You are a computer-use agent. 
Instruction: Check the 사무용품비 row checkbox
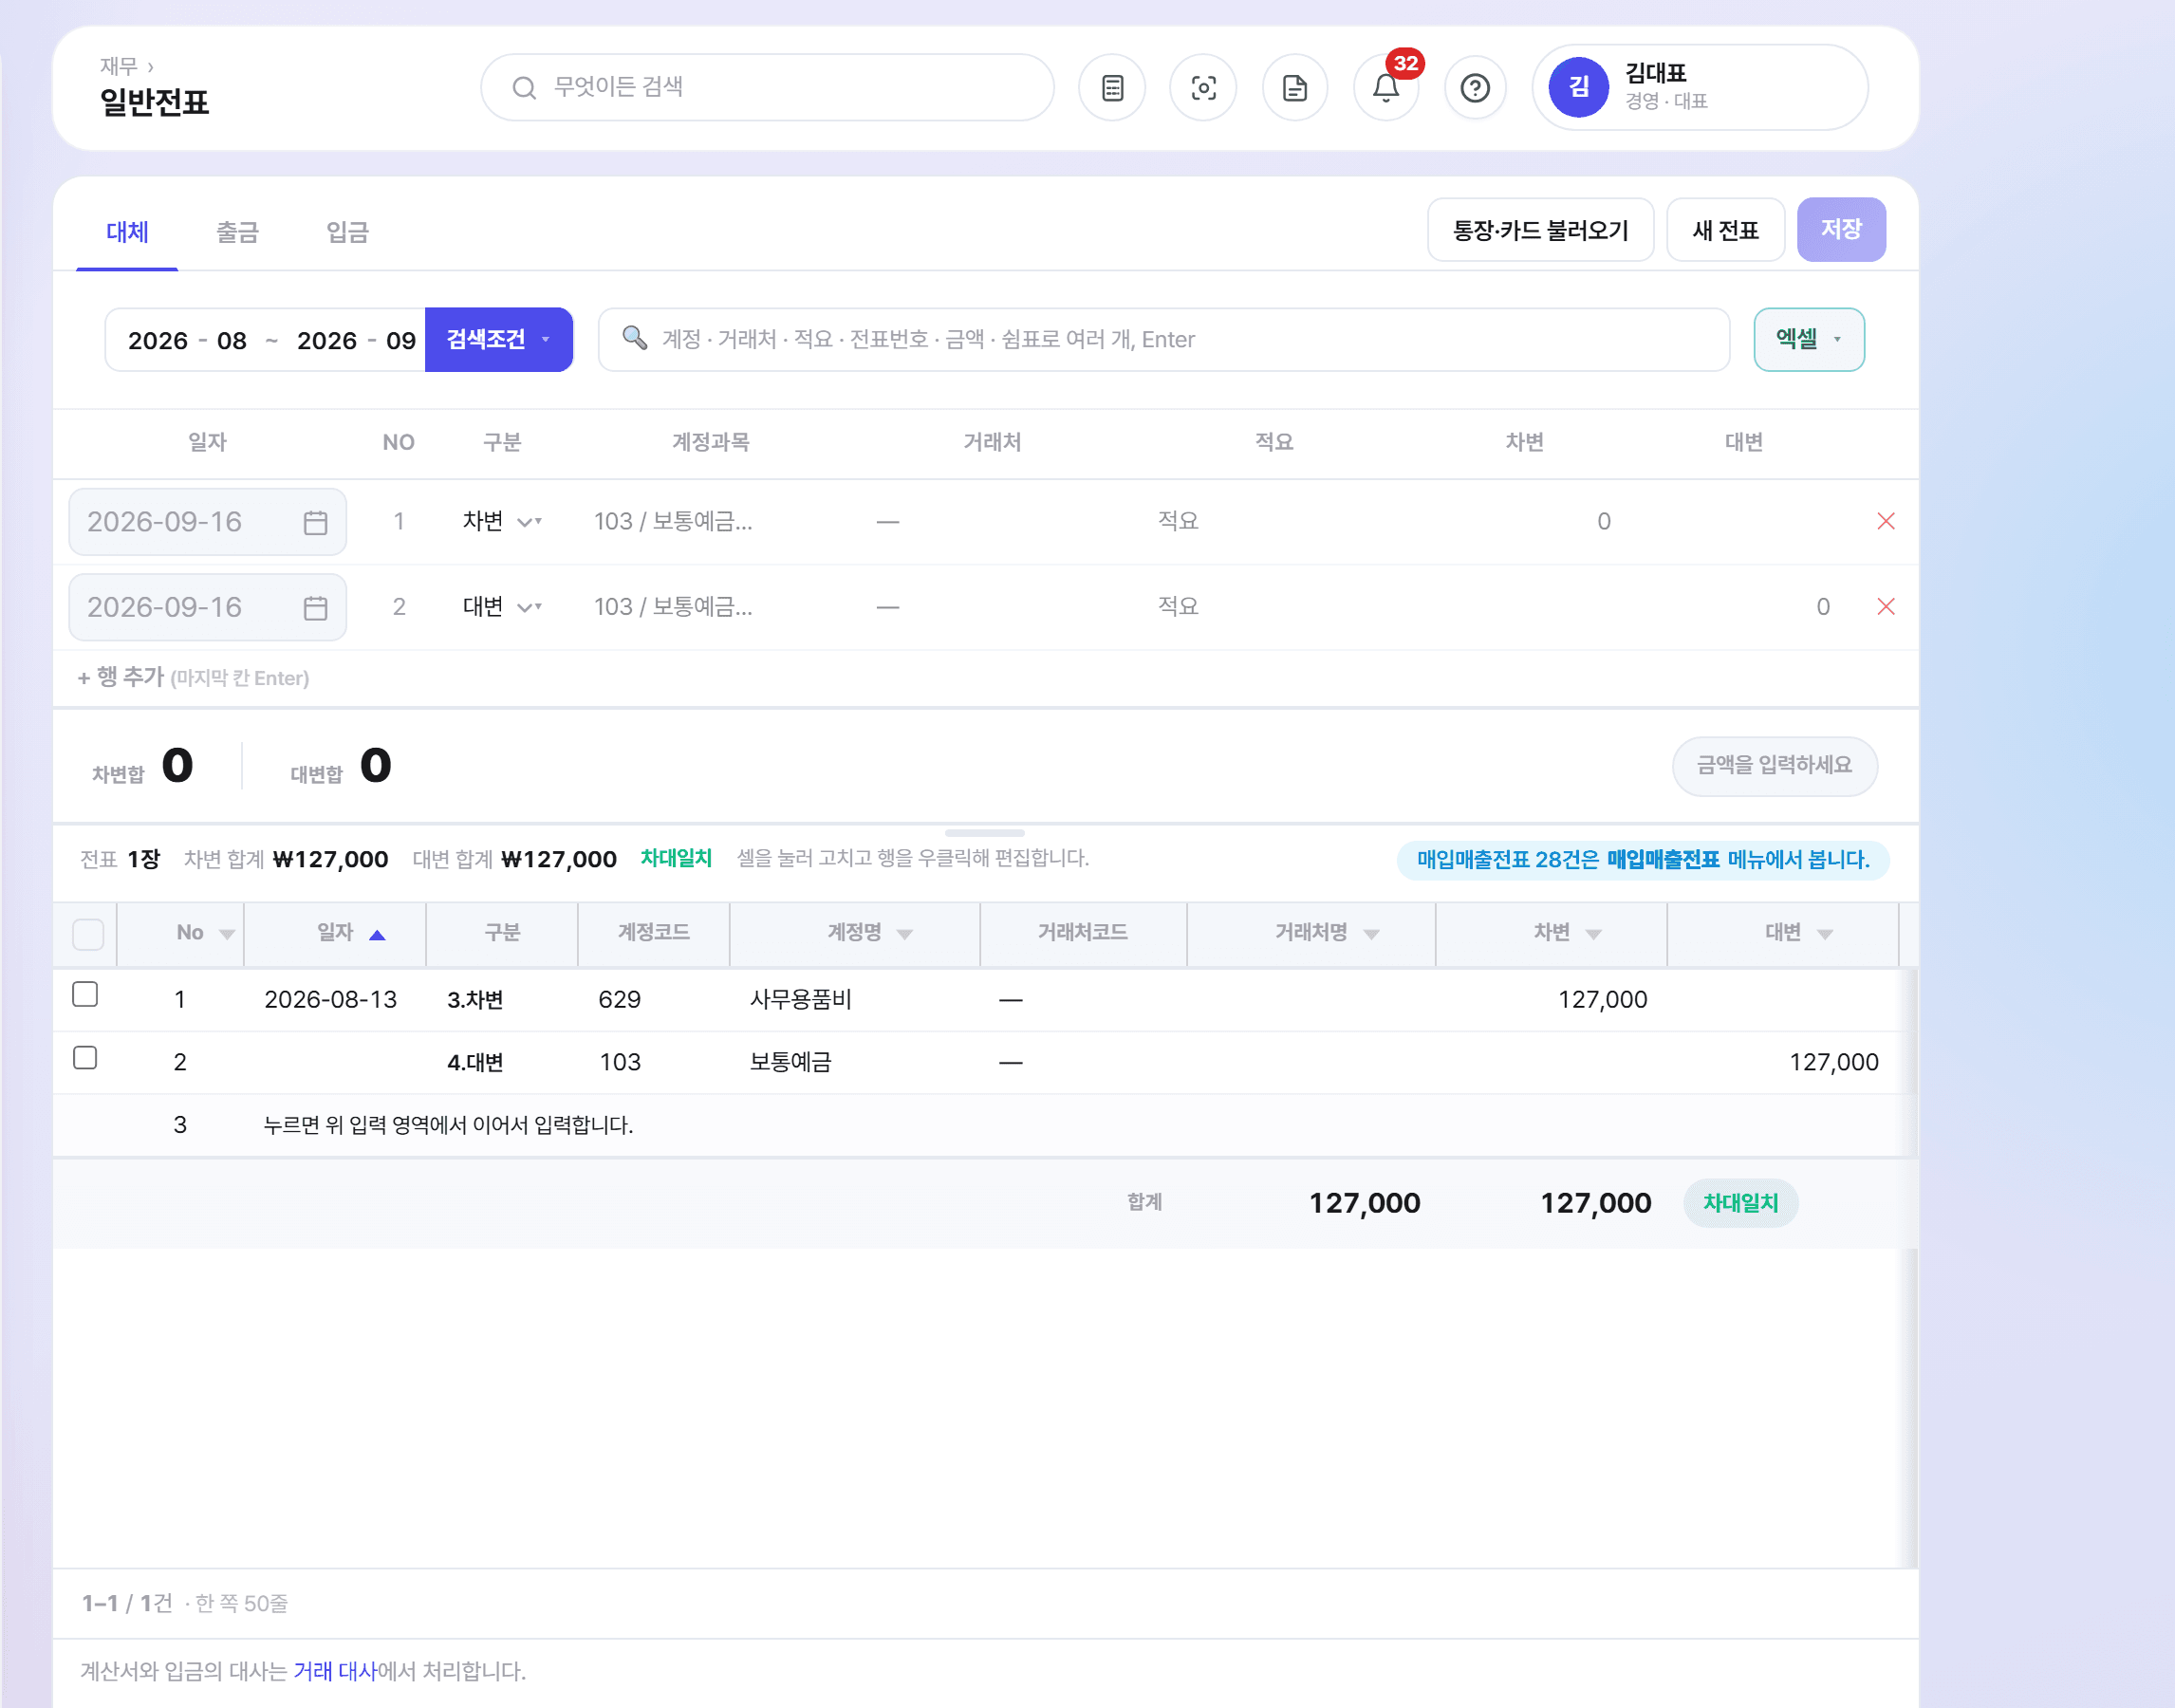click(85, 994)
